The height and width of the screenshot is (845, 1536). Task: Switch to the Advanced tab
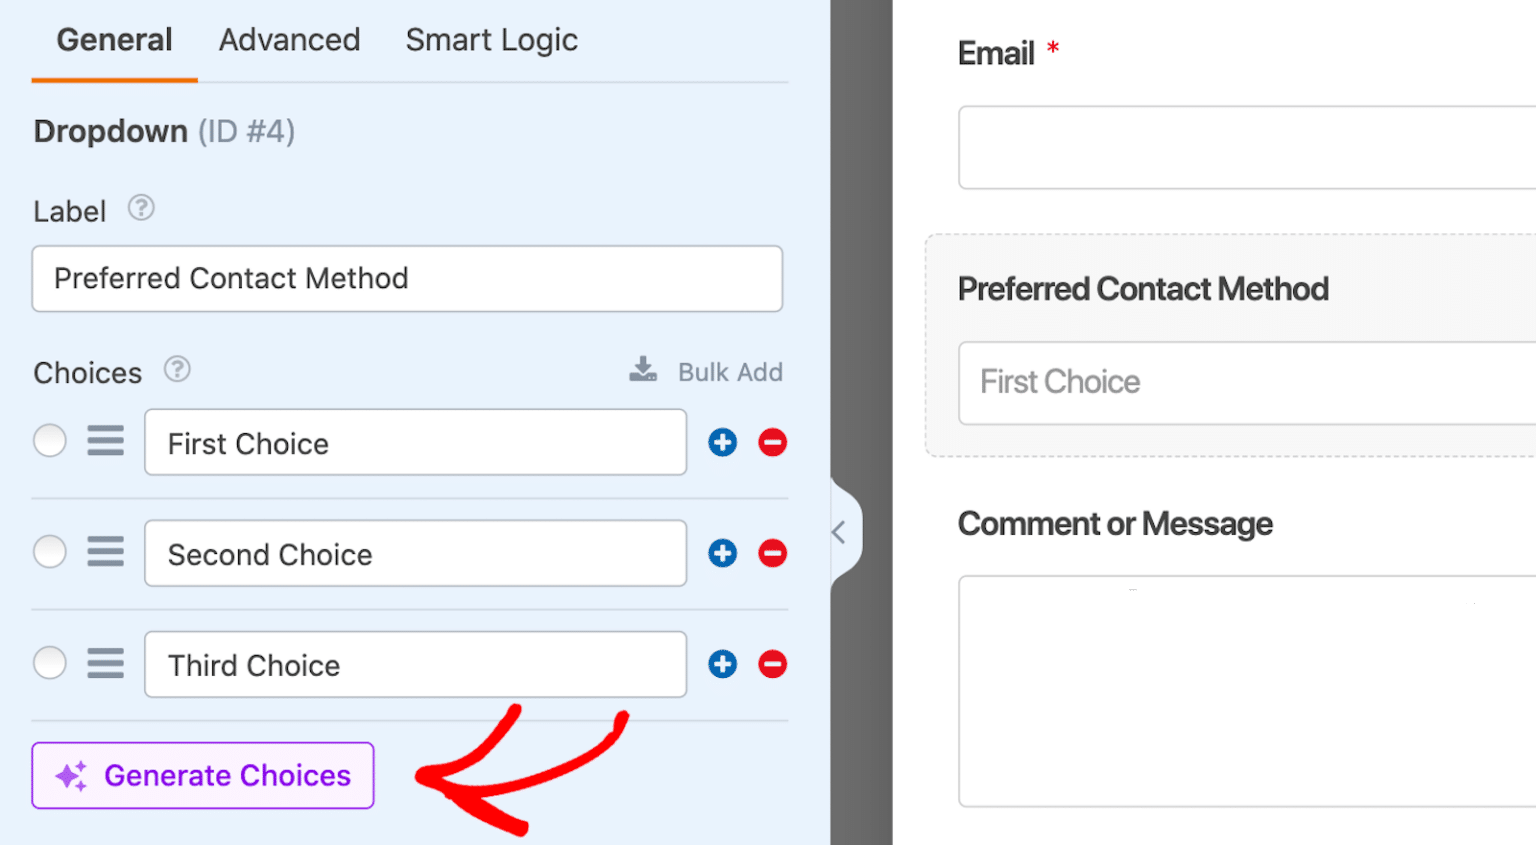(289, 40)
